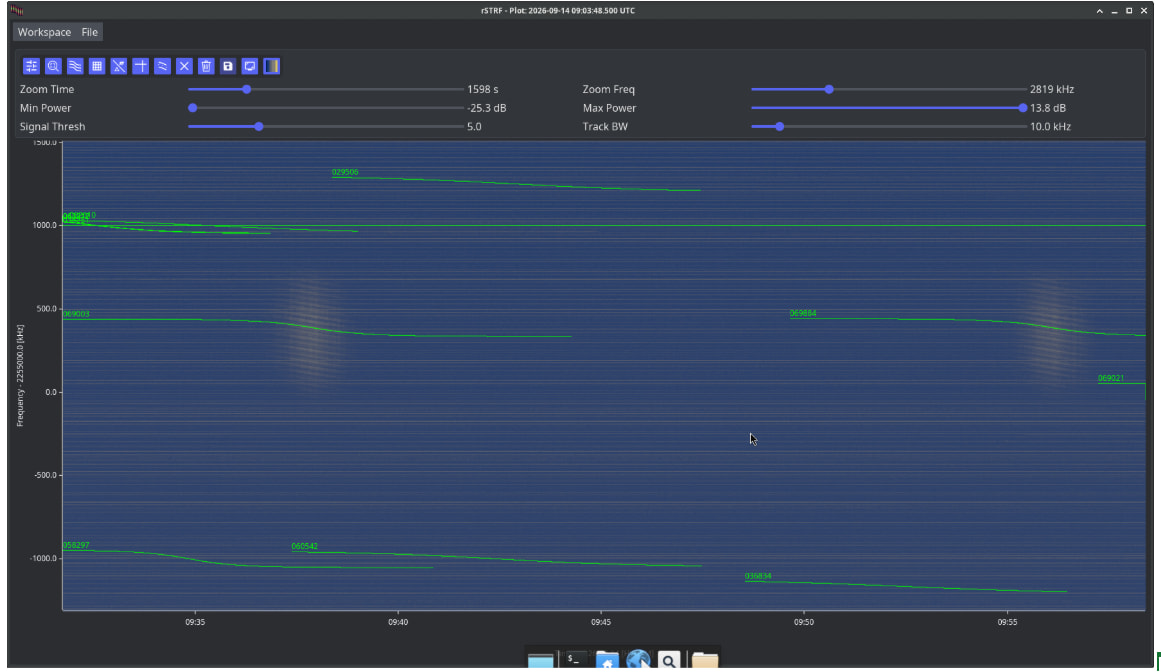This screenshot has width=1161, height=672.
Task: Toggle the crosshair icon in toolbar
Action: 141,67
